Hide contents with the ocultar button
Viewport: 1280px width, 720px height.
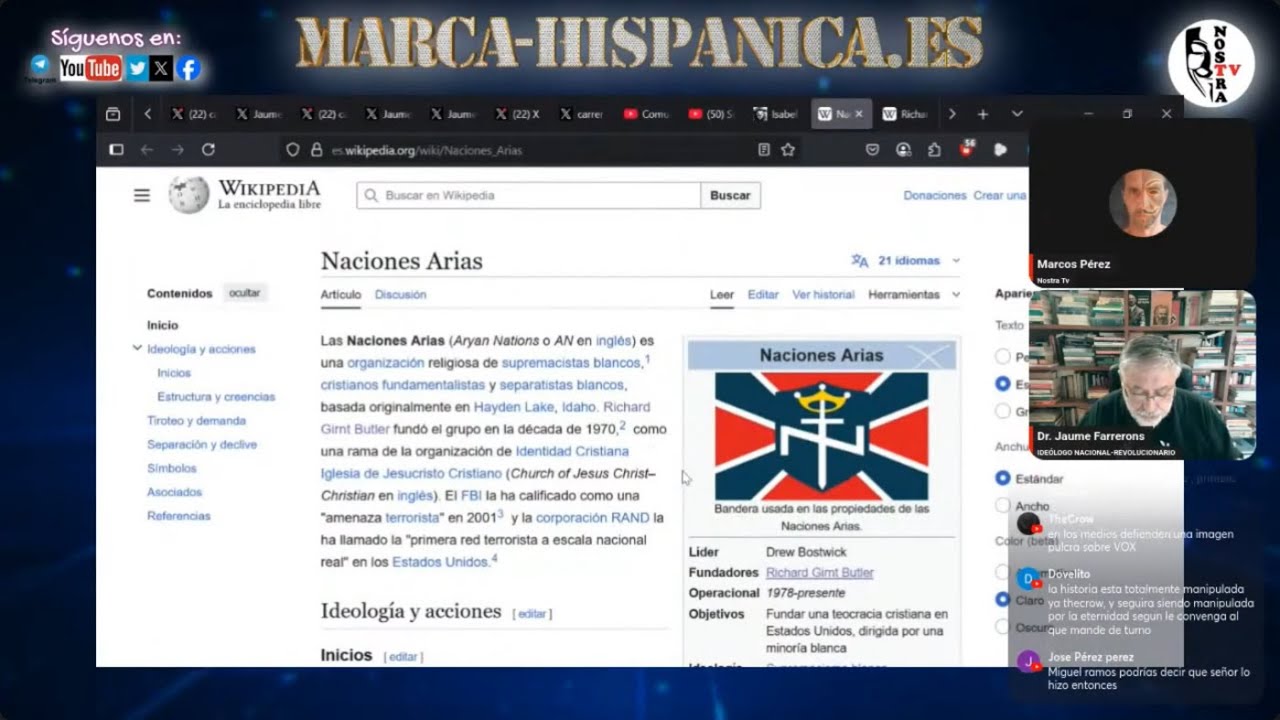pyautogui.click(x=244, y=293)
